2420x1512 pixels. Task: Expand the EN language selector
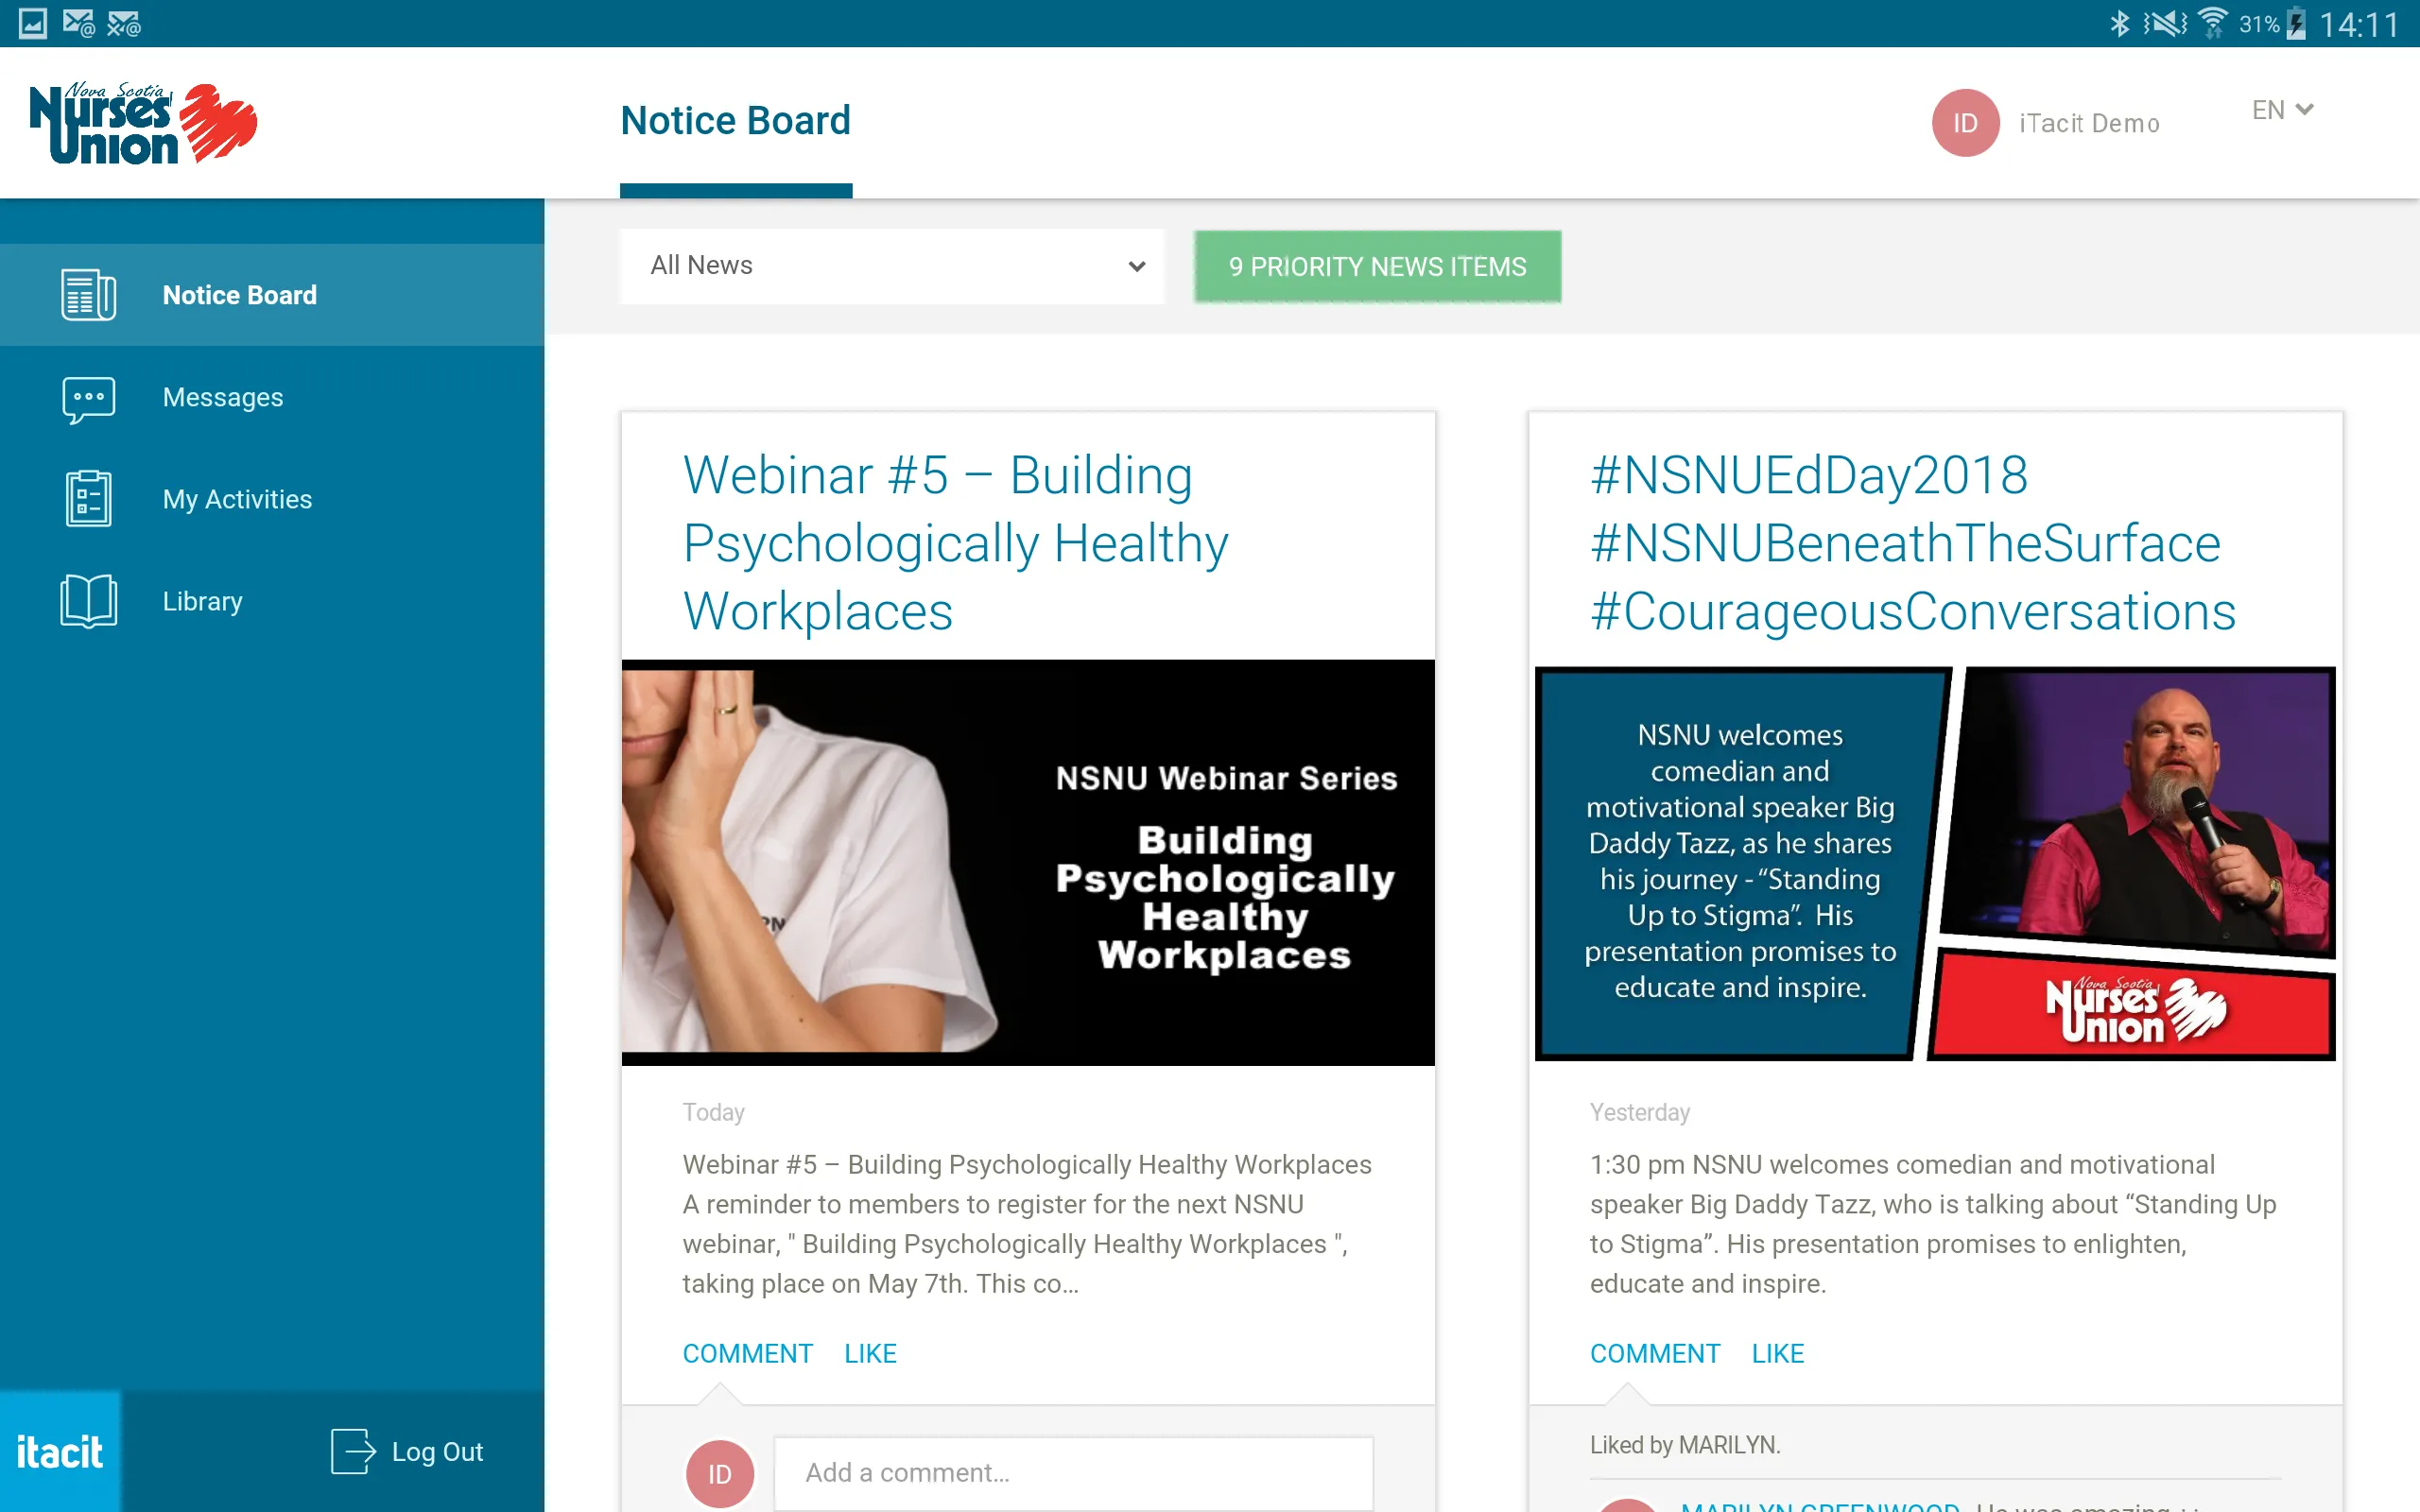[2282, 110]
